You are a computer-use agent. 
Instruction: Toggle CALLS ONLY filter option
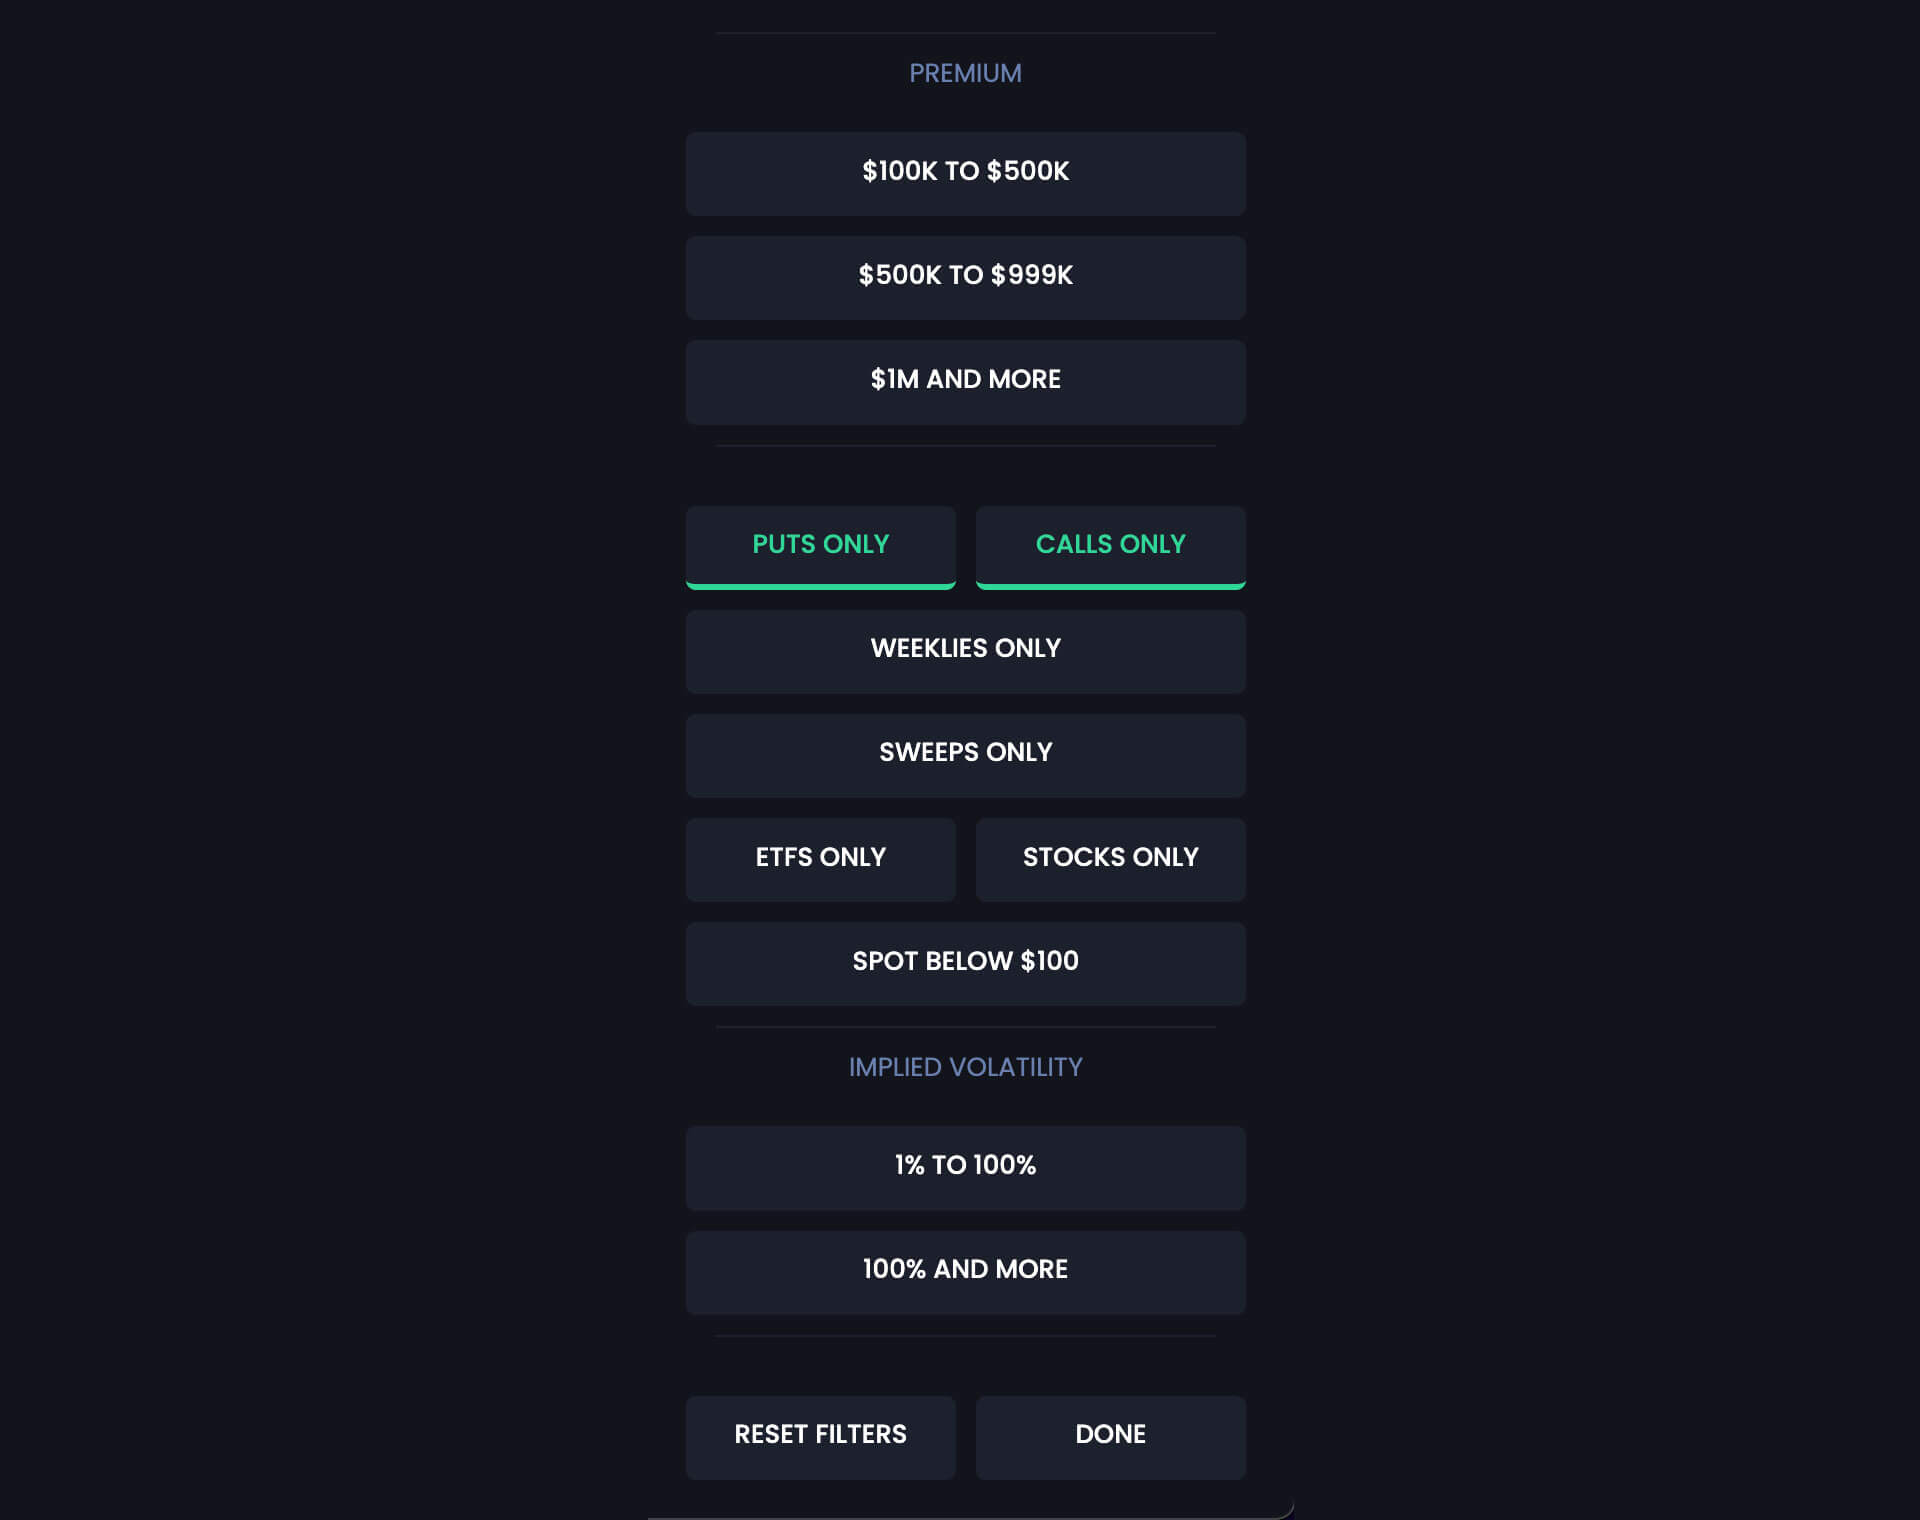pos(1111,544)
